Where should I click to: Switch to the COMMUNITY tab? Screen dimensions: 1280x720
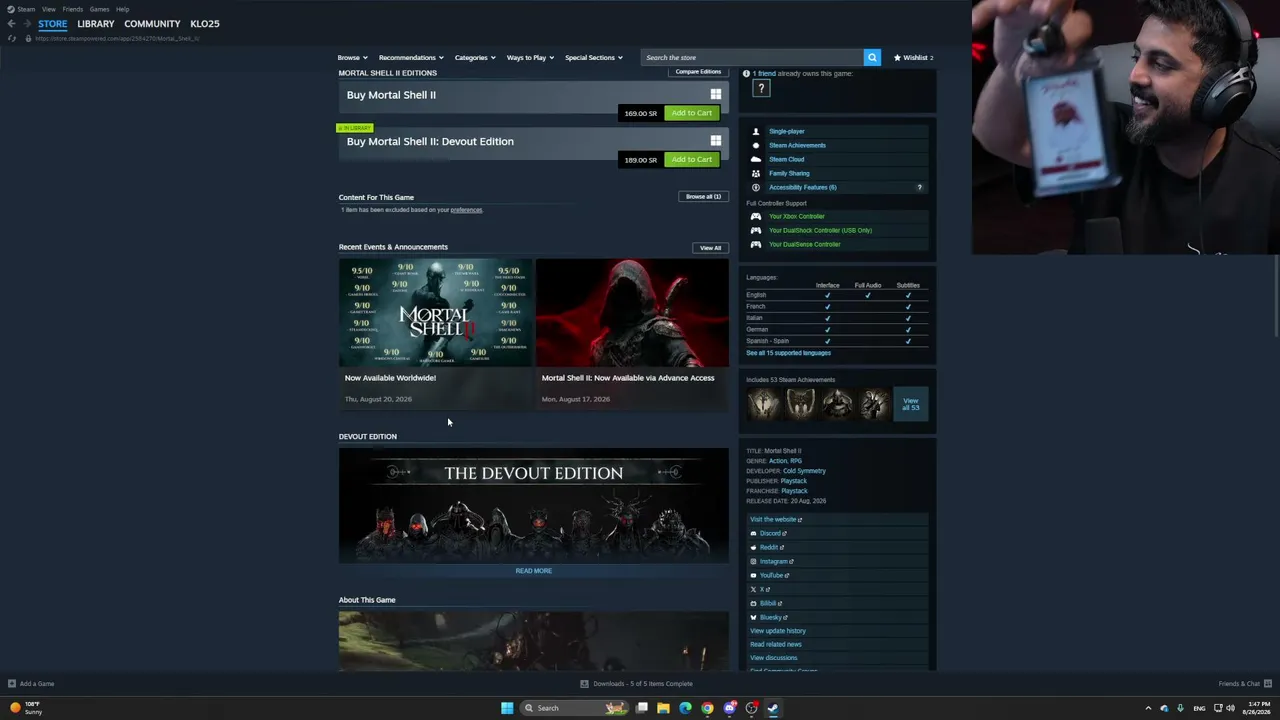click(152, 24)
